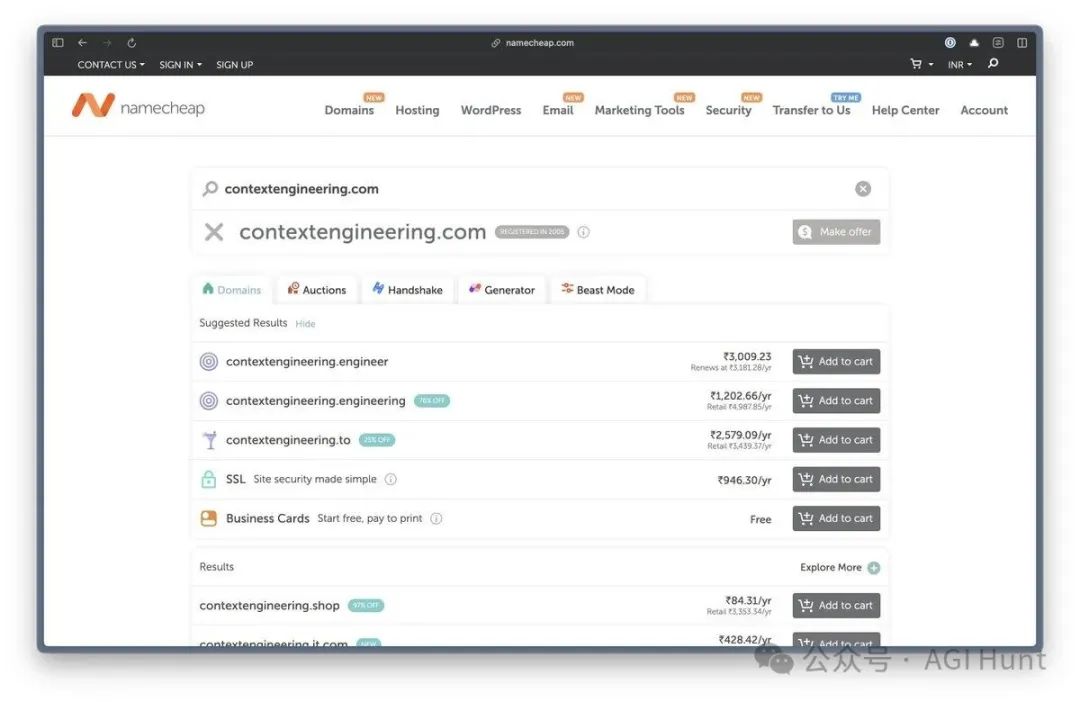Screen dimensions: 1080x702
Task: Click the 25% OFF badge
Action: (377, 440)
